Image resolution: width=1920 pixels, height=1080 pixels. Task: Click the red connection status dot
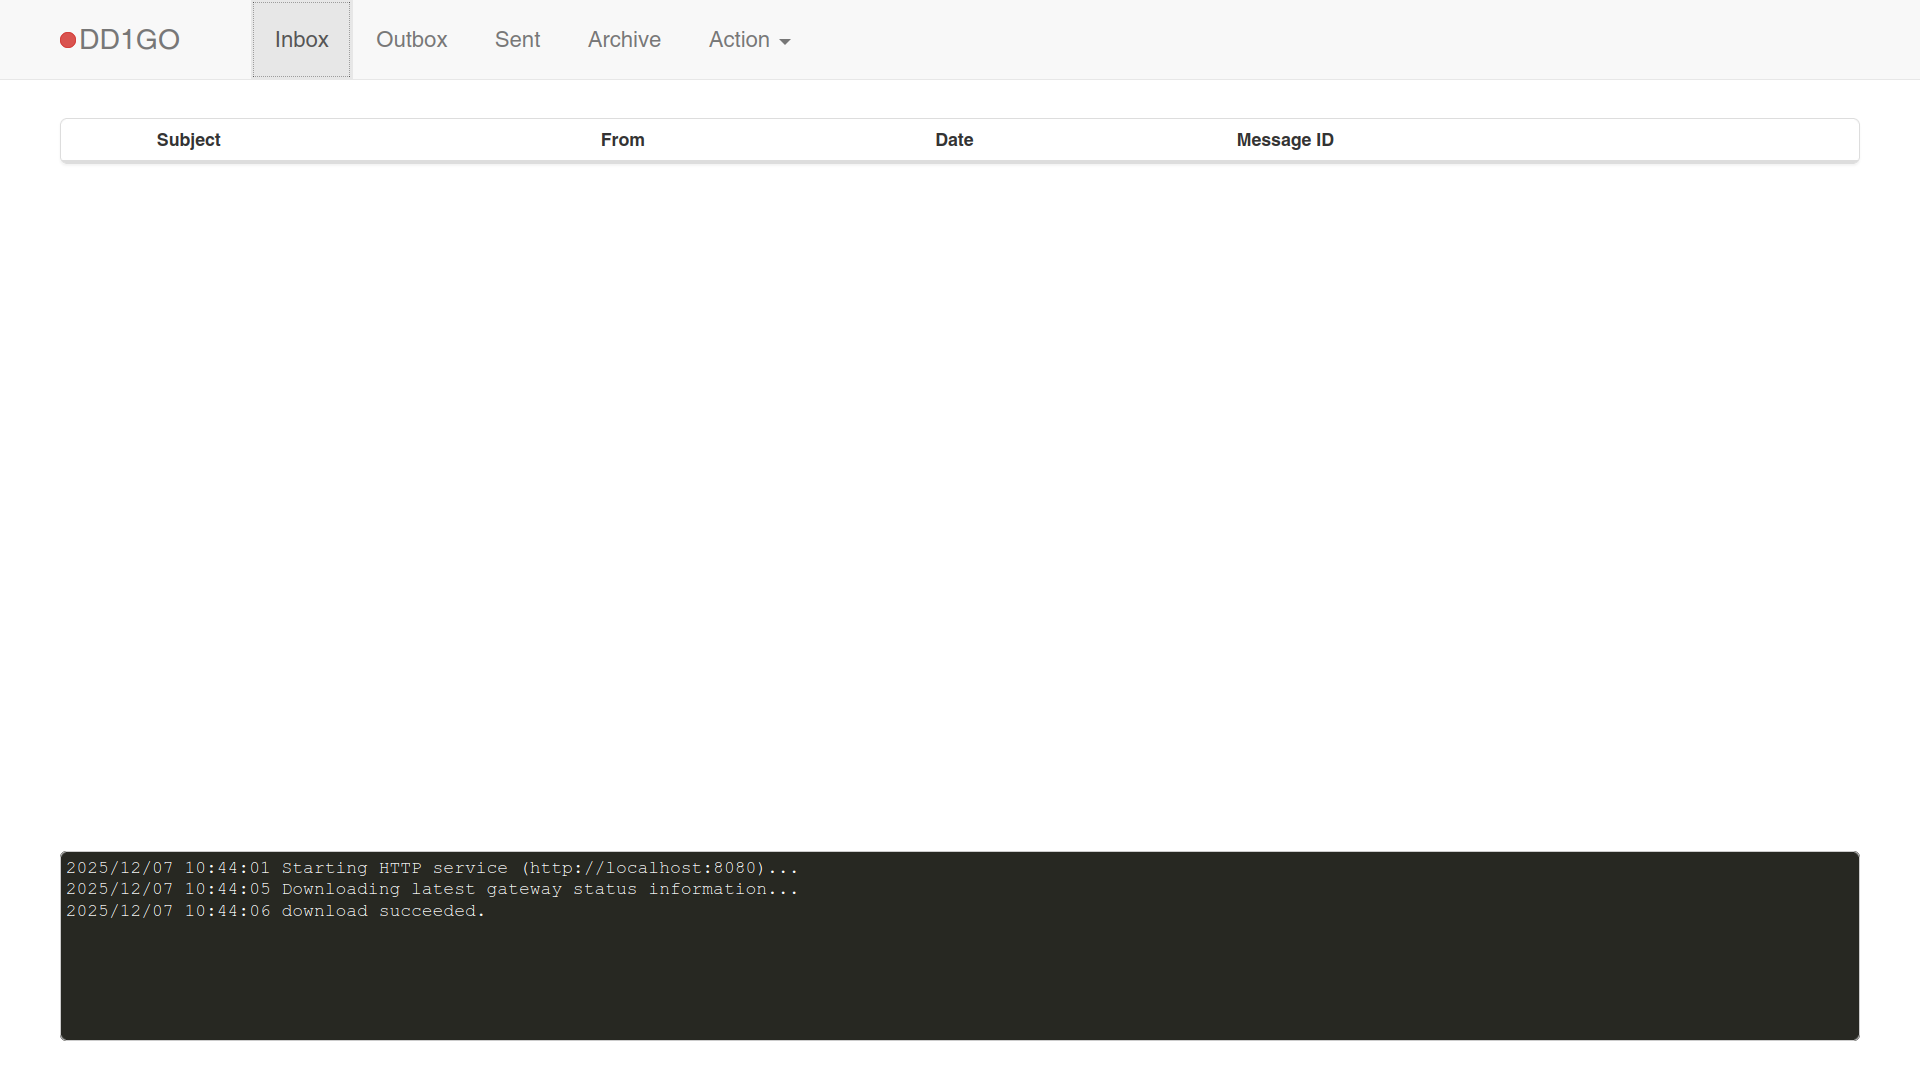pos(68,40)
